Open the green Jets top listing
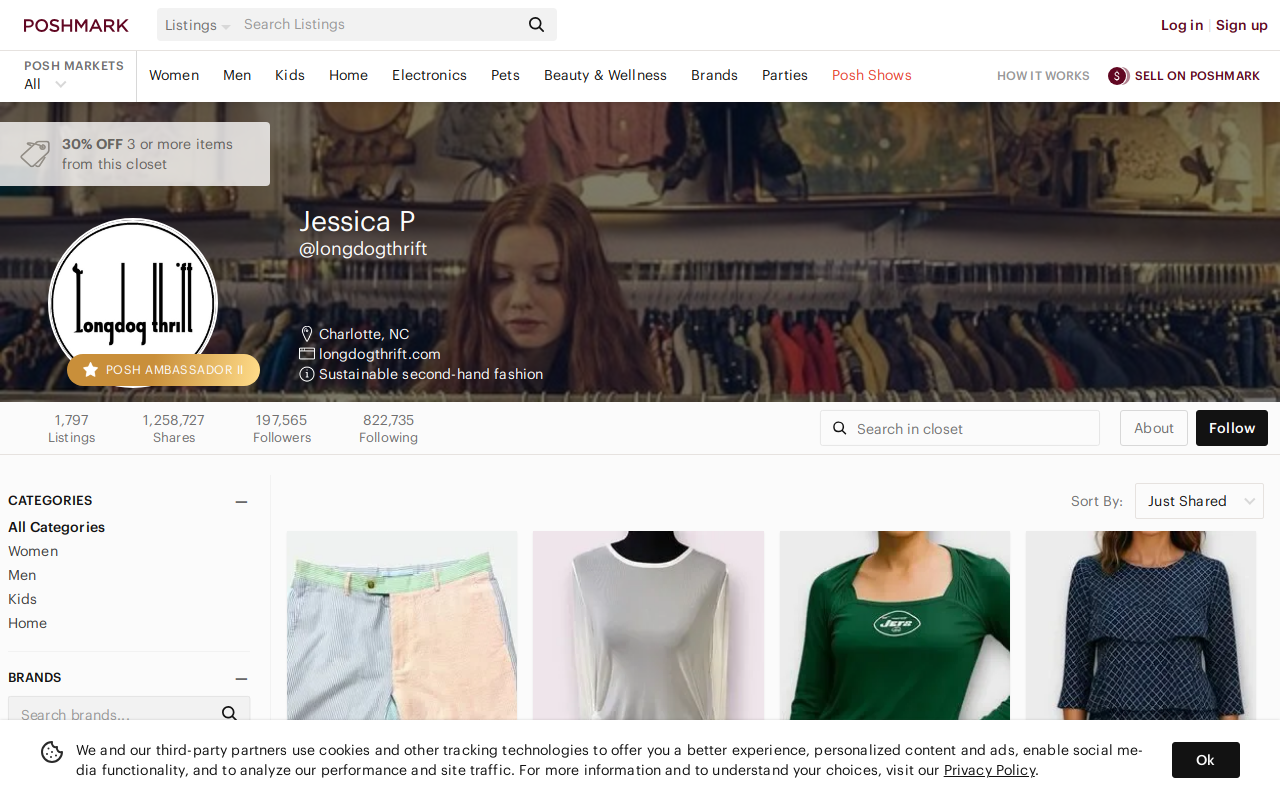 click(895, 625)
